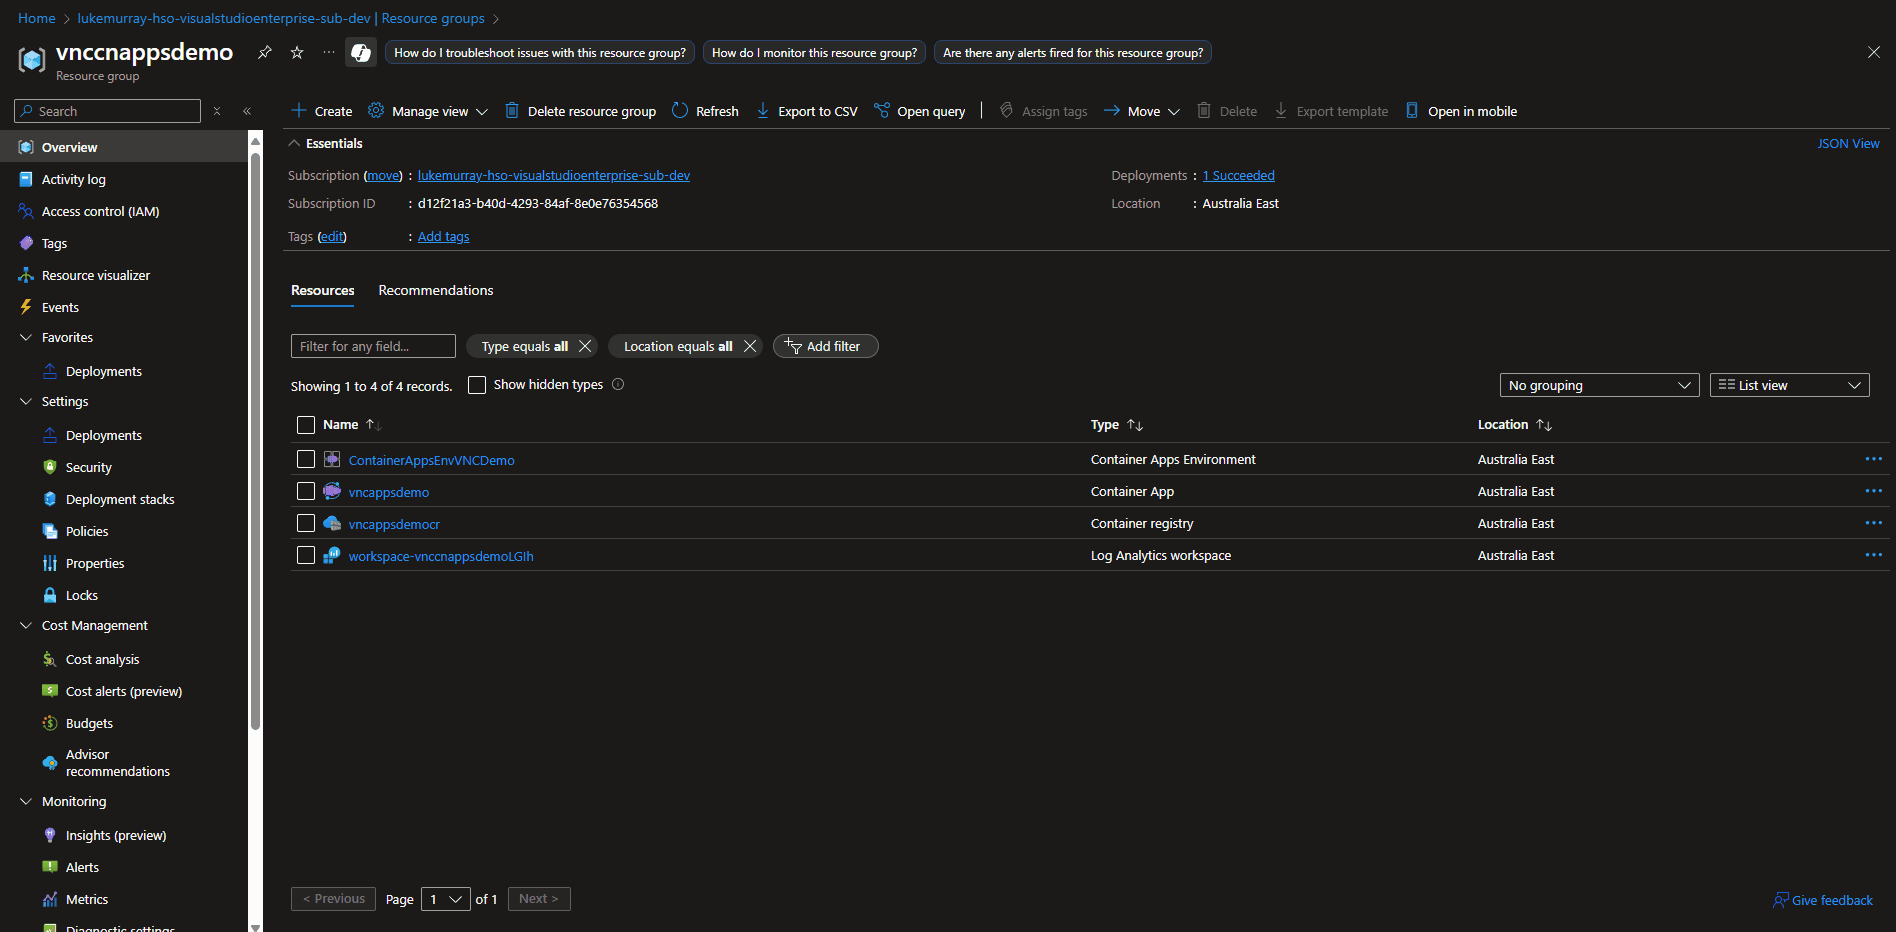Open Security under Settings

(x=88, y=467)
